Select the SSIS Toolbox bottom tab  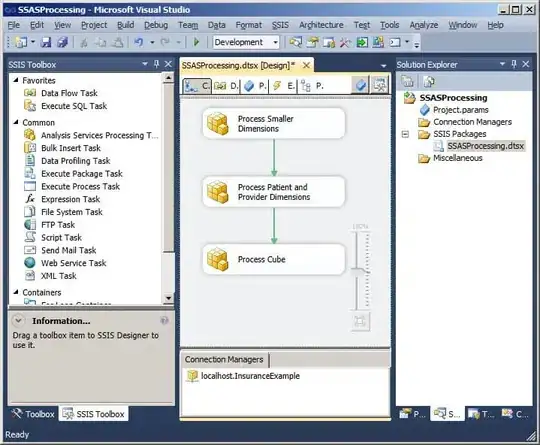[94, 414]
